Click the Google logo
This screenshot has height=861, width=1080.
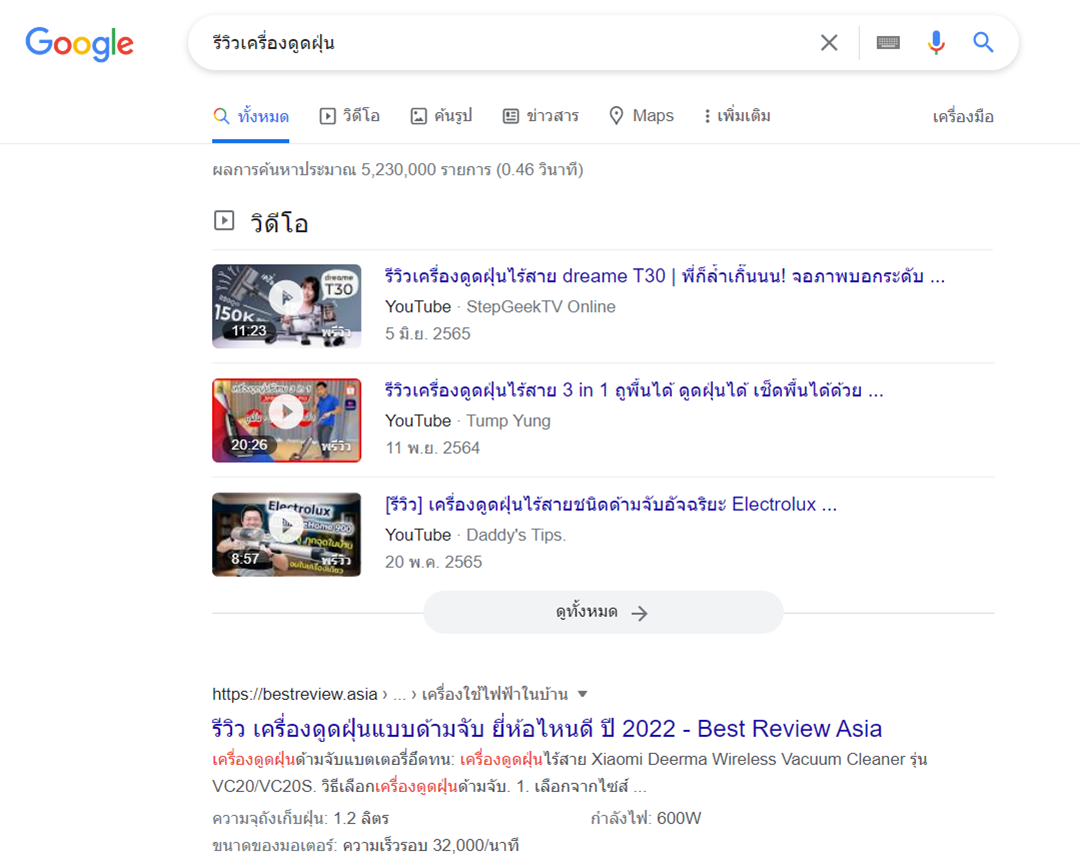coord(79,44)
